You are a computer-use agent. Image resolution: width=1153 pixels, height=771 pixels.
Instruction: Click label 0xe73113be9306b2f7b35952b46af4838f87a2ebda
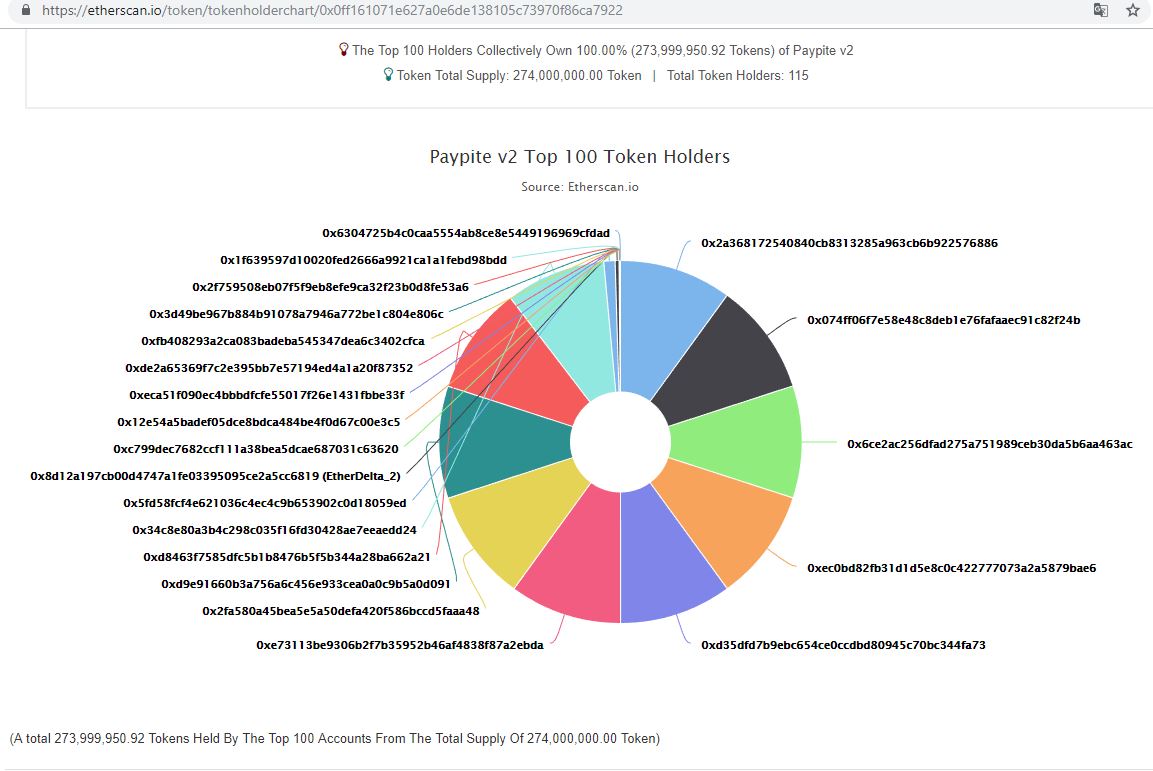[400, 645]
